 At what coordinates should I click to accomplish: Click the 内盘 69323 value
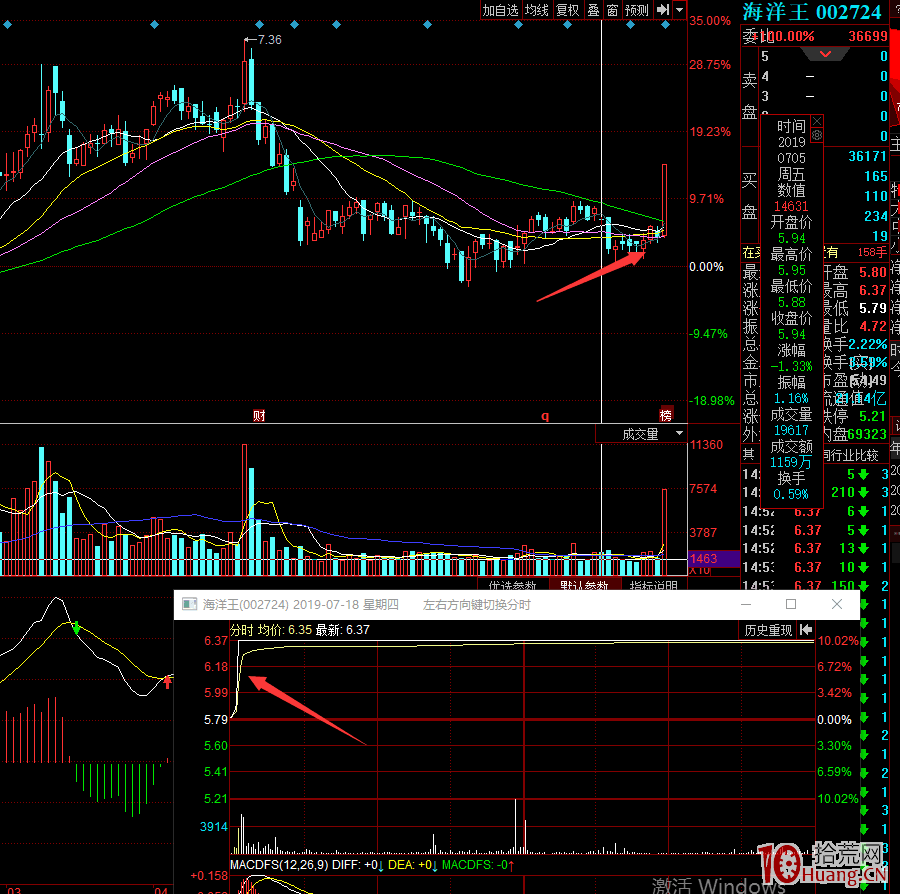pos(867,434)
